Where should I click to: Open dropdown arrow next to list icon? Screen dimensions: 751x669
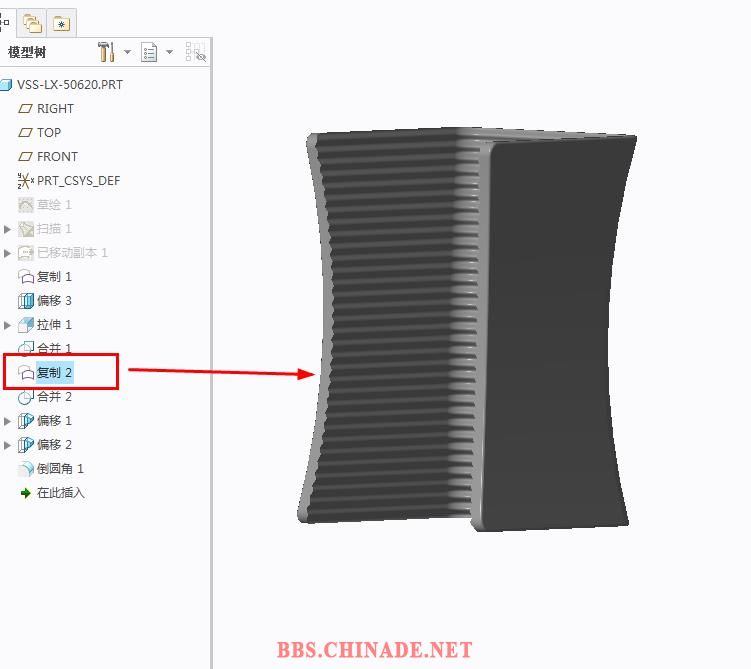coord(169,52)
